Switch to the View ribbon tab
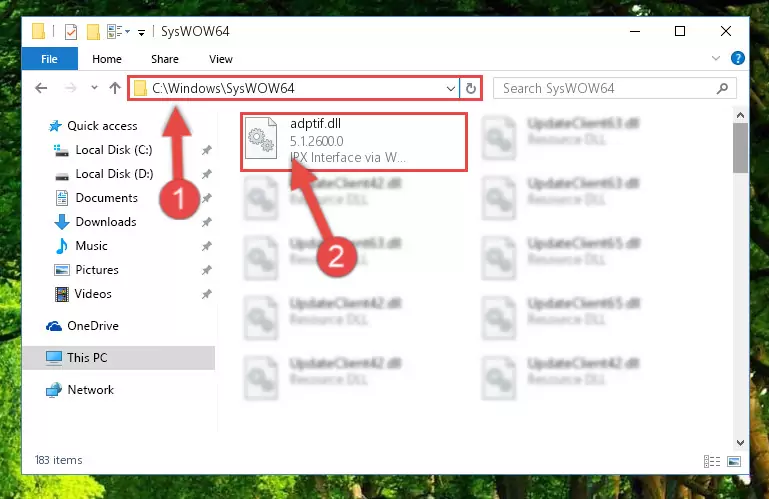The image size is (769, 499). pyautogui.click(x=220, y=59)
